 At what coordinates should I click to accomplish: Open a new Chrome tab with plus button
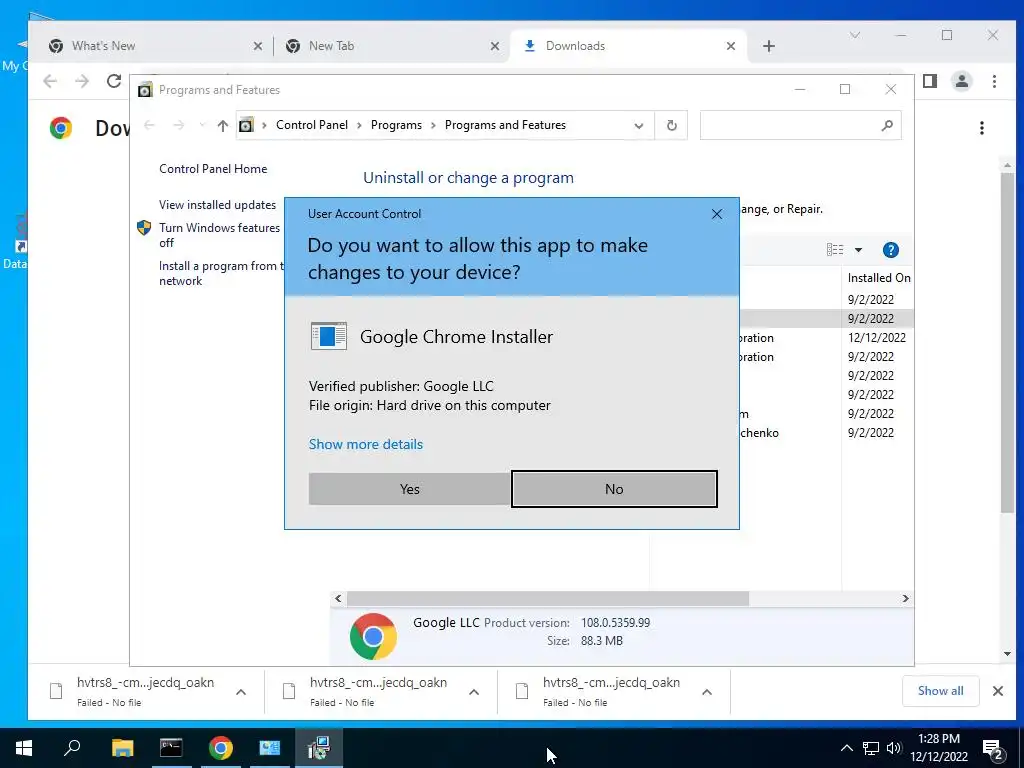pos(769,46)
